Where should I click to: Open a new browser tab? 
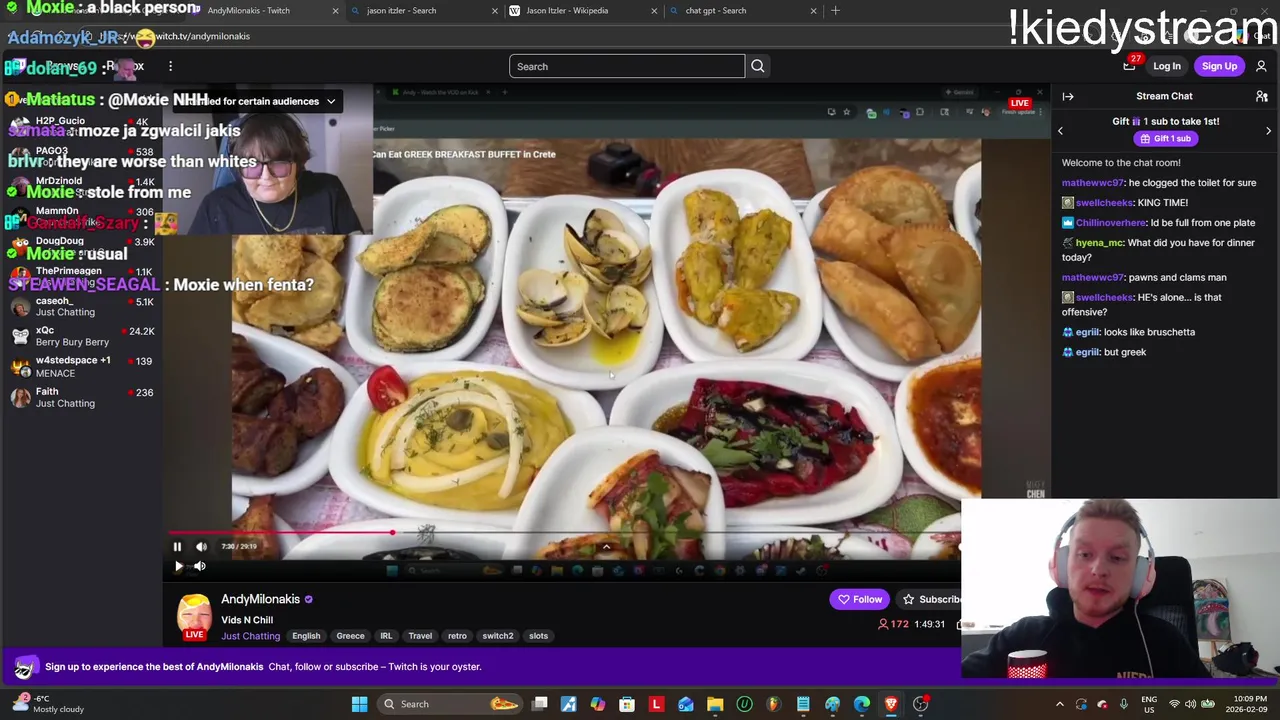click(835, 11)
